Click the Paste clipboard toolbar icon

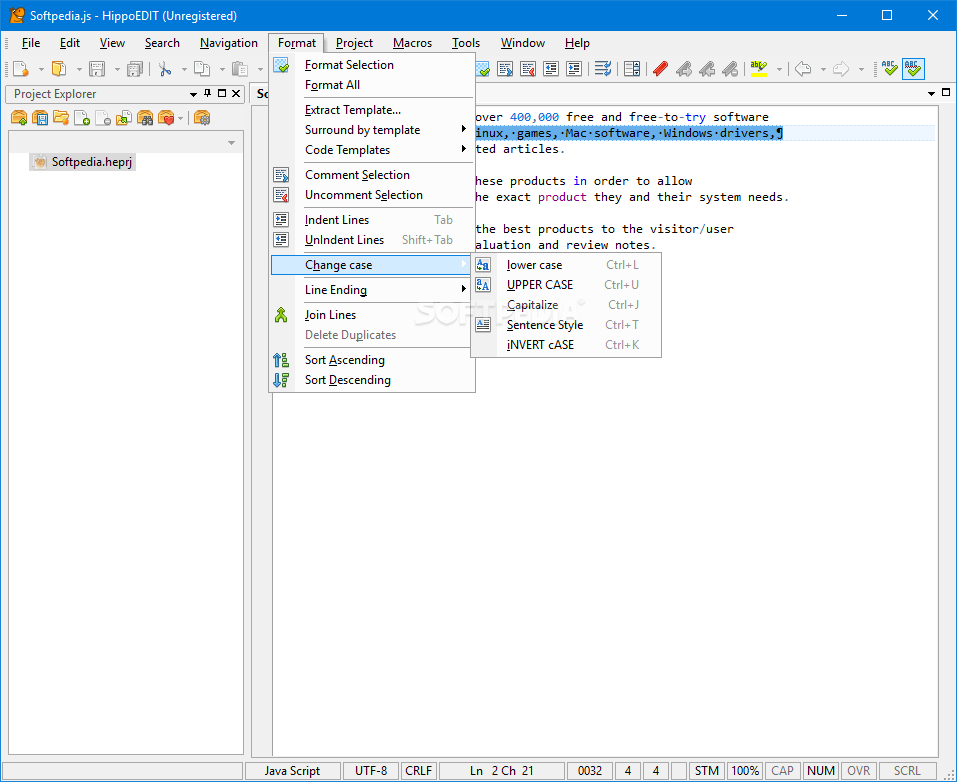(240, 68)
